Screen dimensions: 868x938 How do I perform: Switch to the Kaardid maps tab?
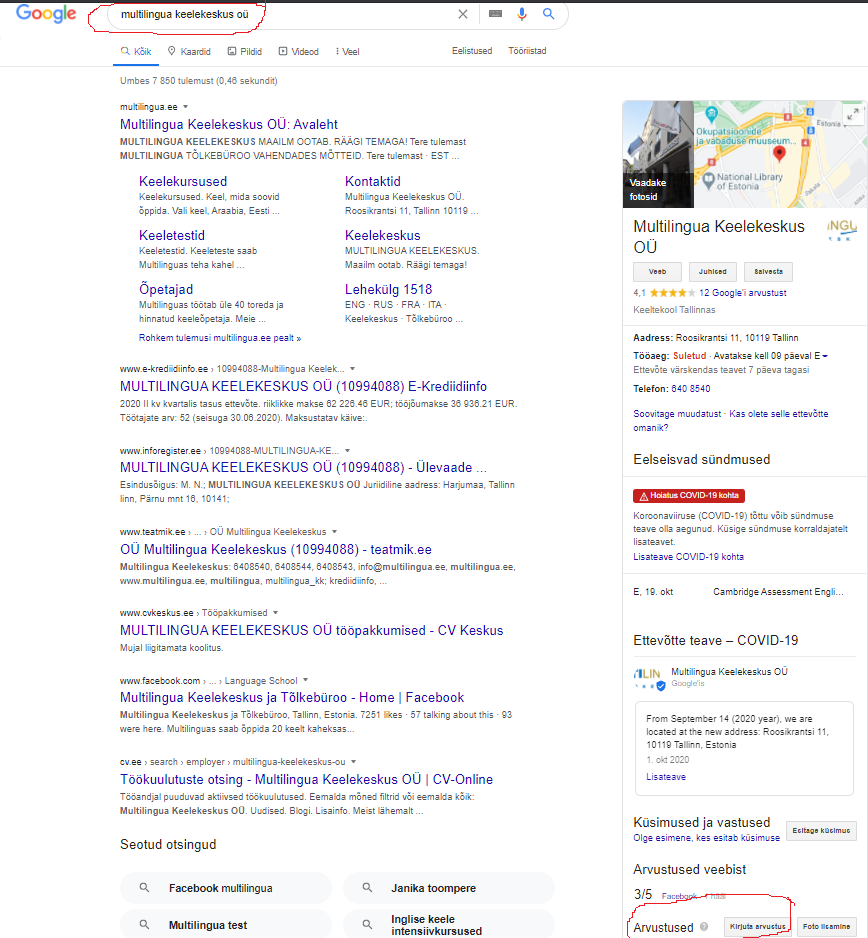pyautogui.click(x=189, y=51)
